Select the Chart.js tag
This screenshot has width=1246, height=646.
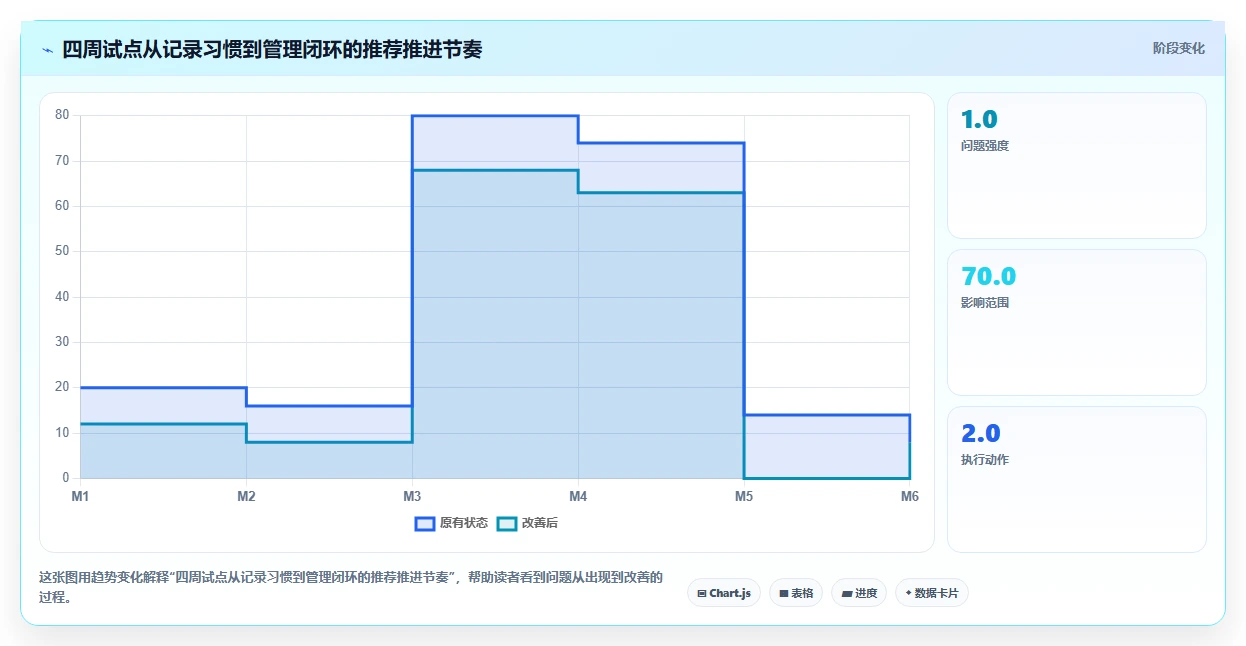[x=724, y=593]
